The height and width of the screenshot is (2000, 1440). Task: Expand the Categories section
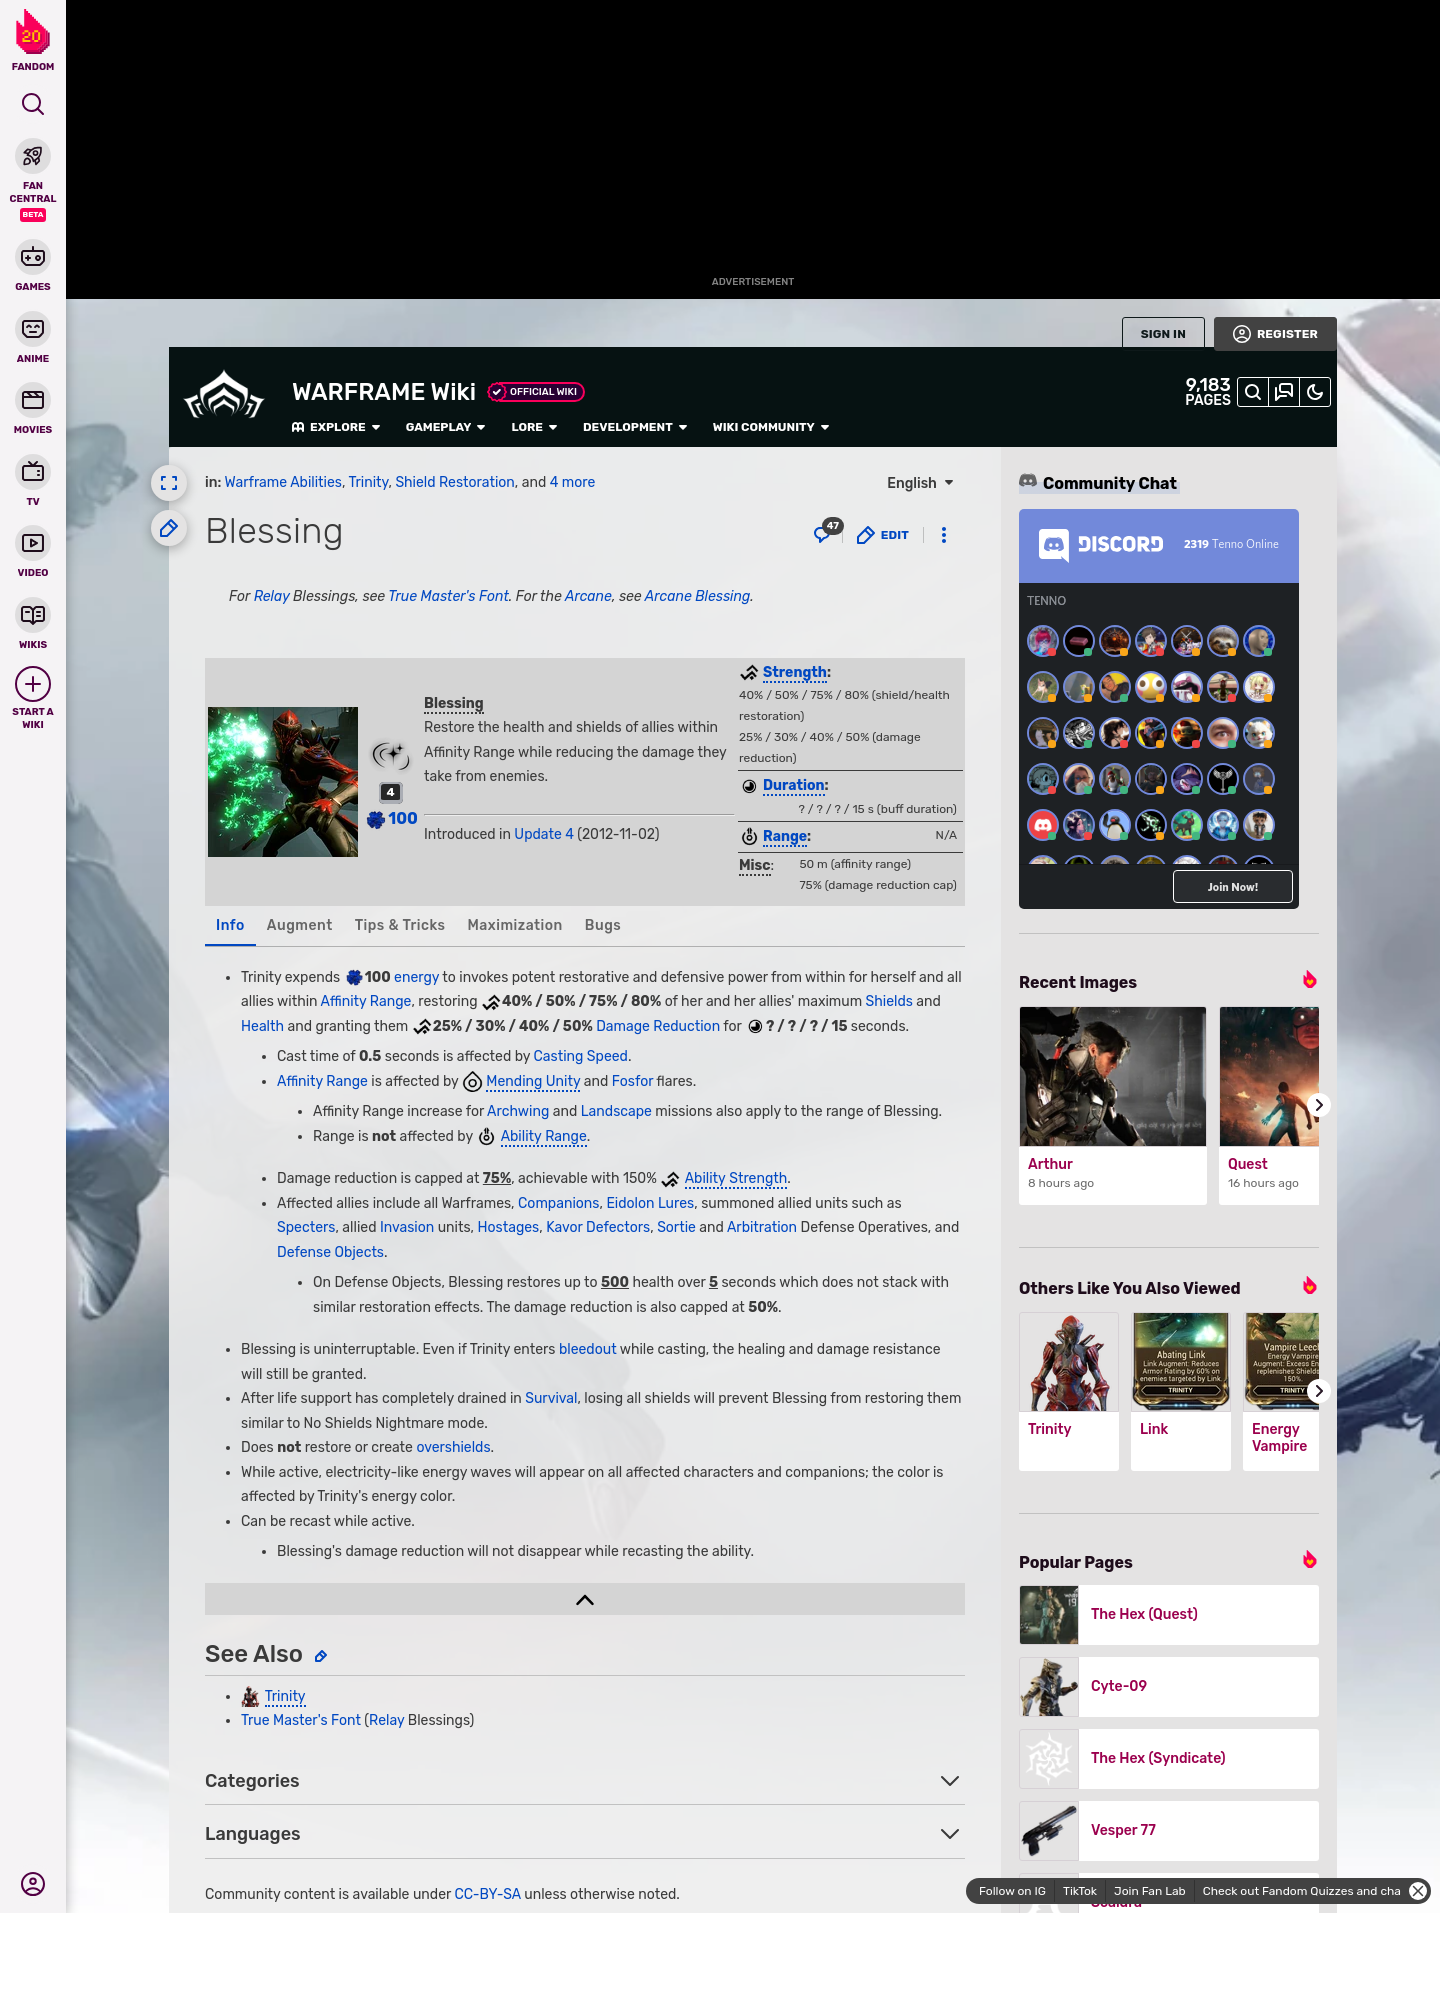click(949, 1781)
